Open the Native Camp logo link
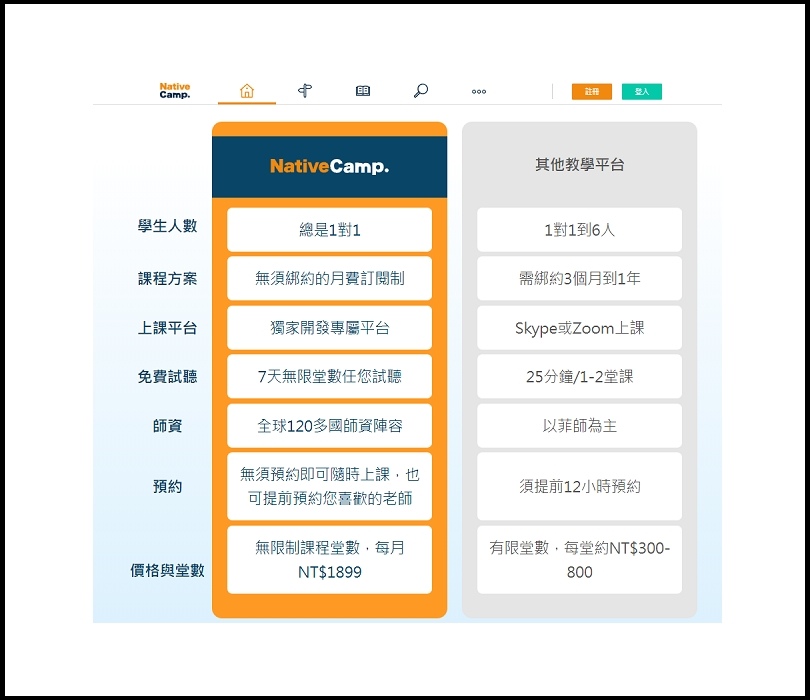Viewport: 810px width, 700px height. (x=175, y=90)
